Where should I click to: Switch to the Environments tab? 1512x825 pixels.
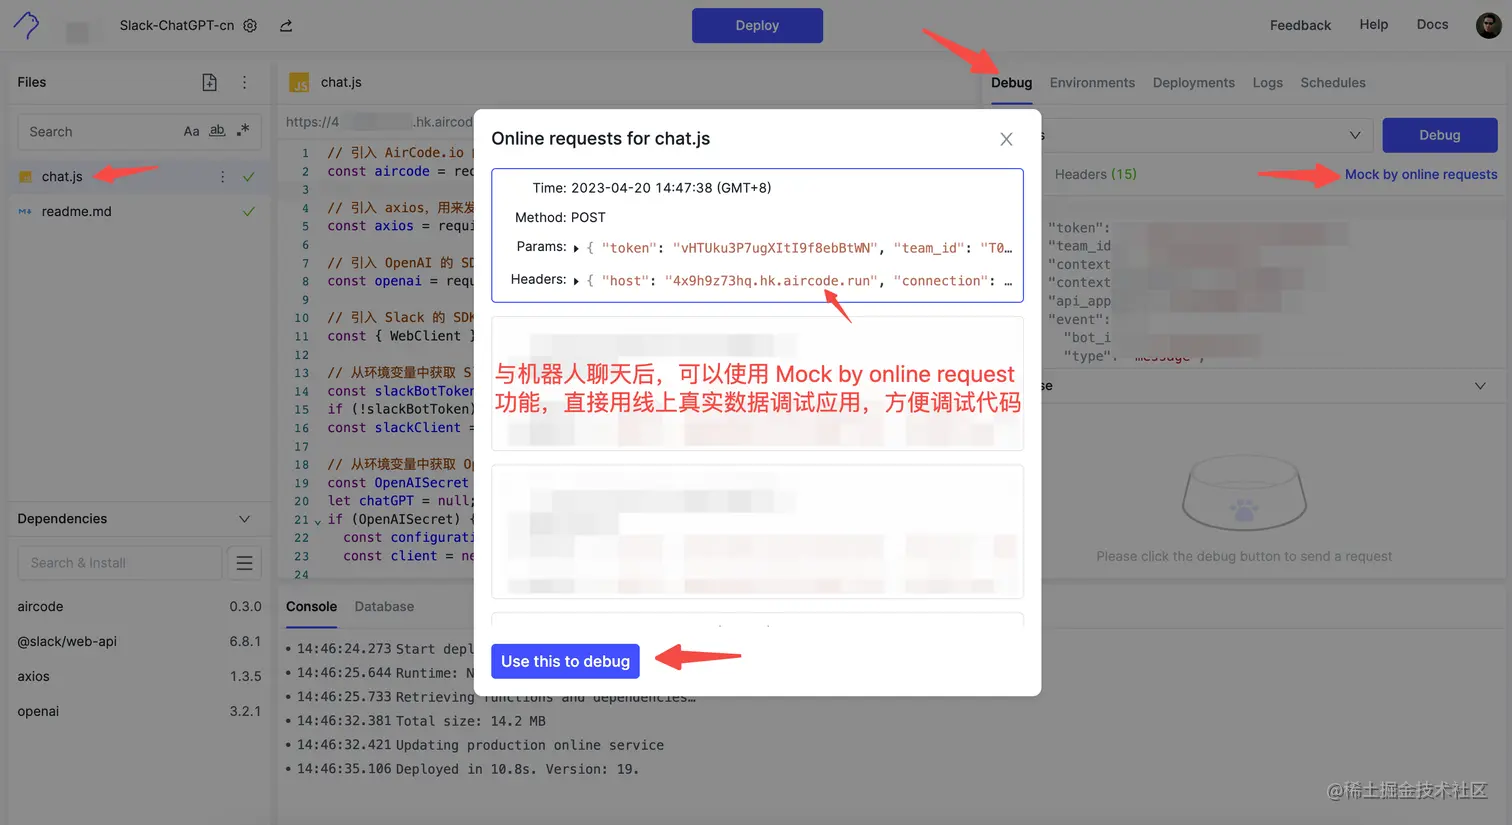click(x=1092, y=83)
